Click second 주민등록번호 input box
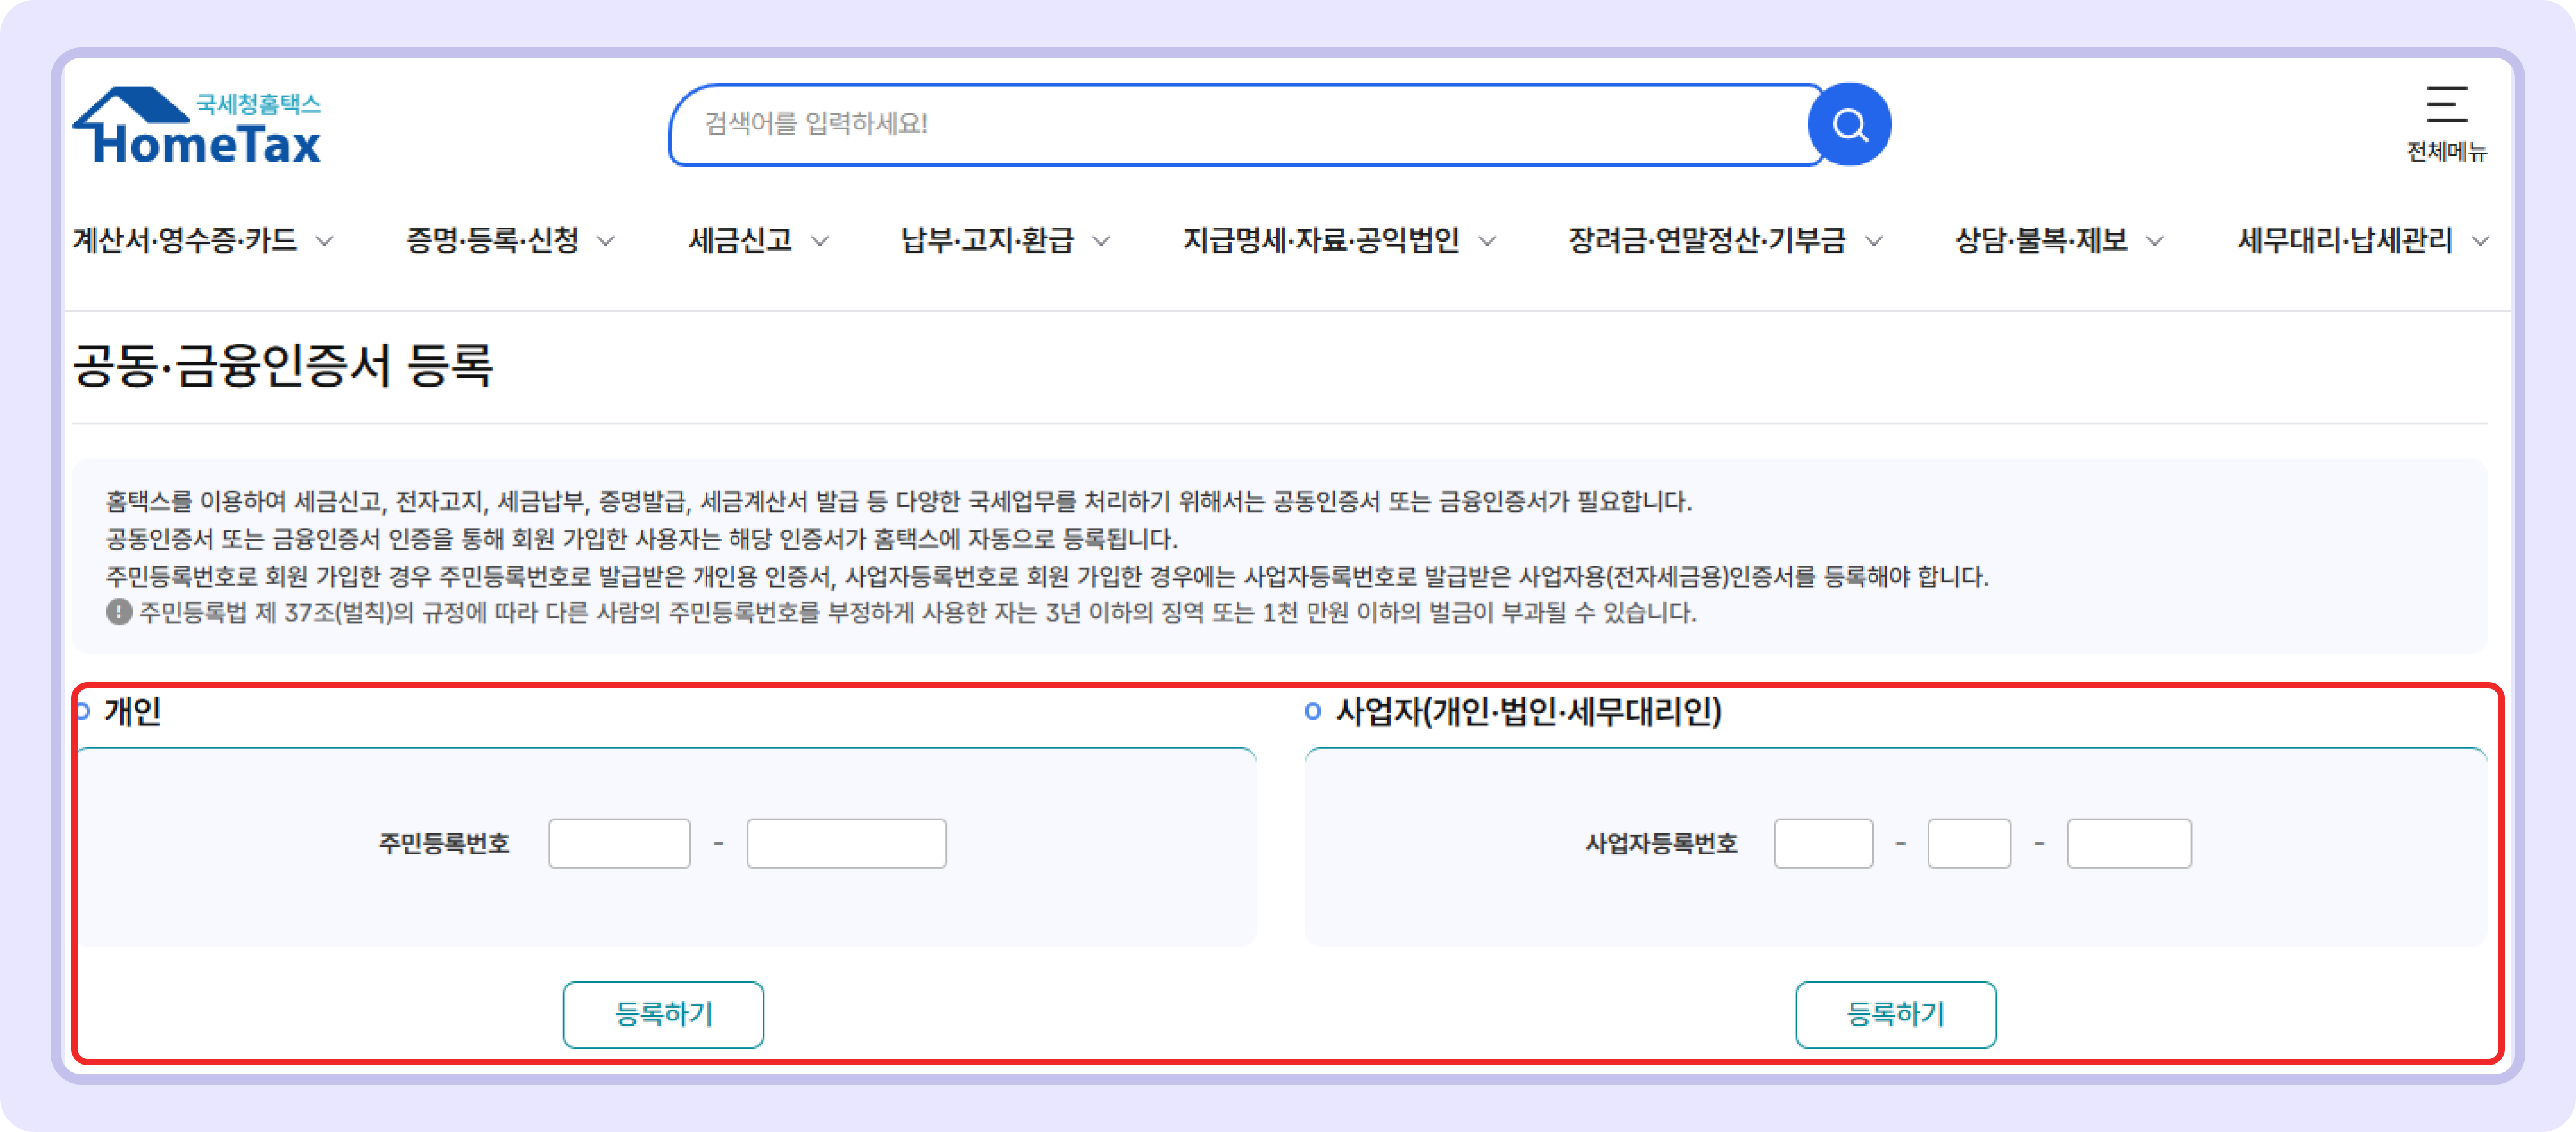Viewport: 2576px width, 1132px height. tap(846, 844)
